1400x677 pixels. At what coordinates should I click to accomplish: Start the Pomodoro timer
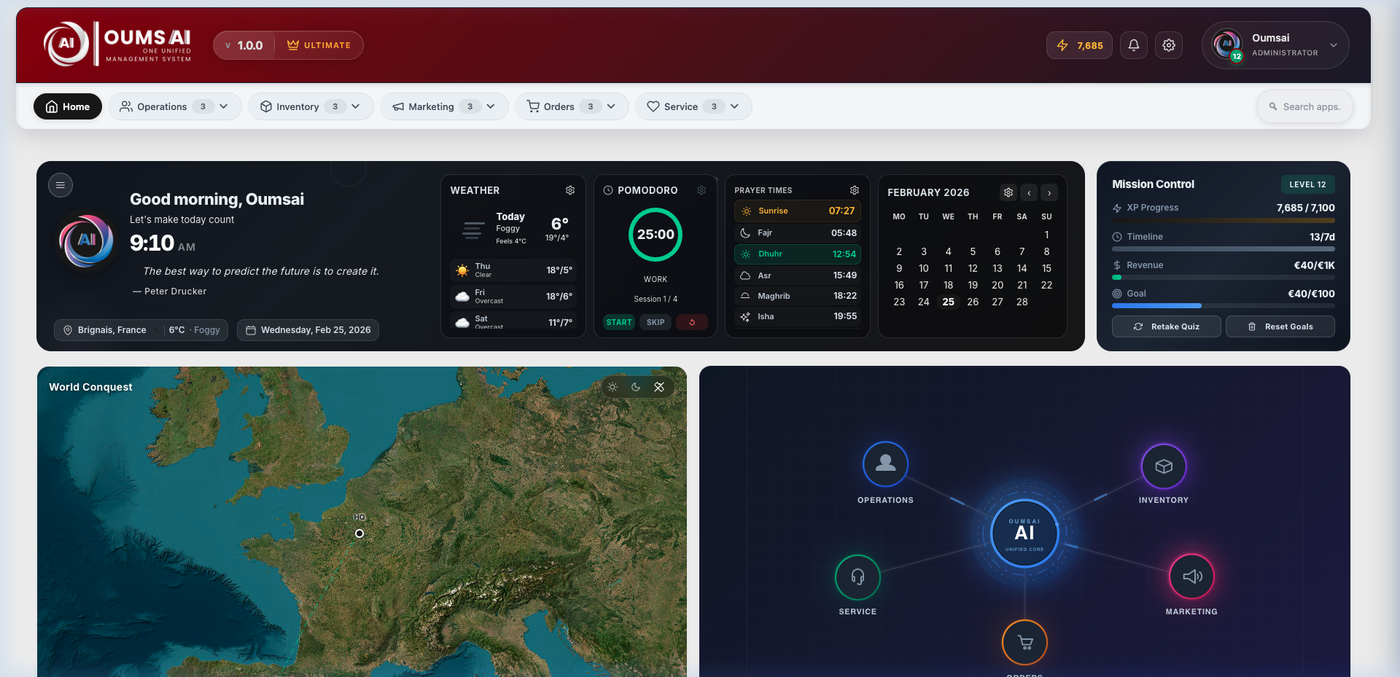coord(619,322)
